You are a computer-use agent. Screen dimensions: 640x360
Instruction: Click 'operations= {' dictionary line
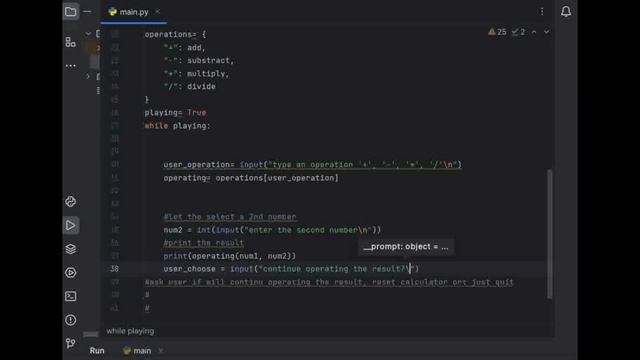(175, 35)
